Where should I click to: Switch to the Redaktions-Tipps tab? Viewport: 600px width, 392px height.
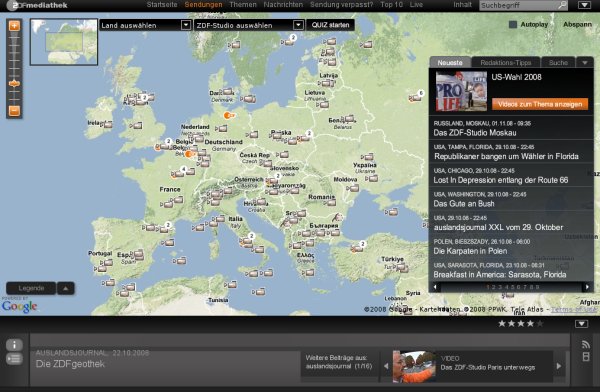(x=505, y=62)
